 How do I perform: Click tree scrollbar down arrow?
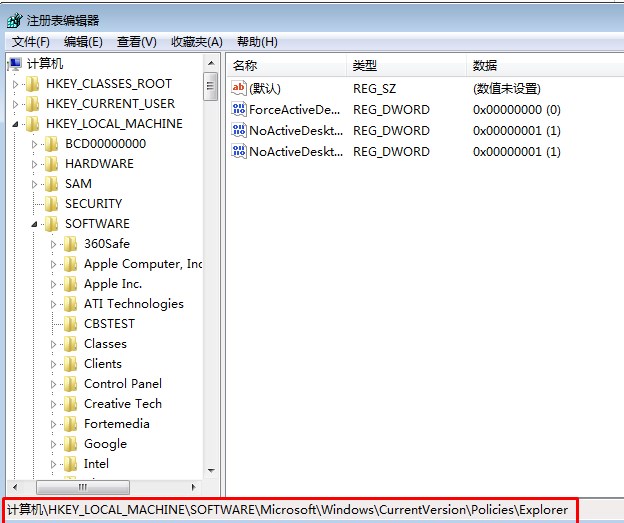pyautogui.click(x=211, y=471)
